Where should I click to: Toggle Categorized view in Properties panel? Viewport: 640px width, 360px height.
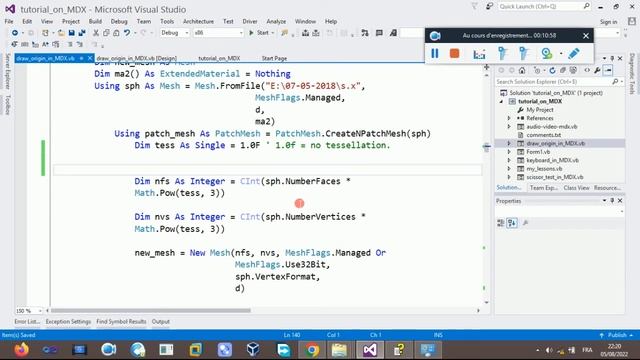(500, 223)
